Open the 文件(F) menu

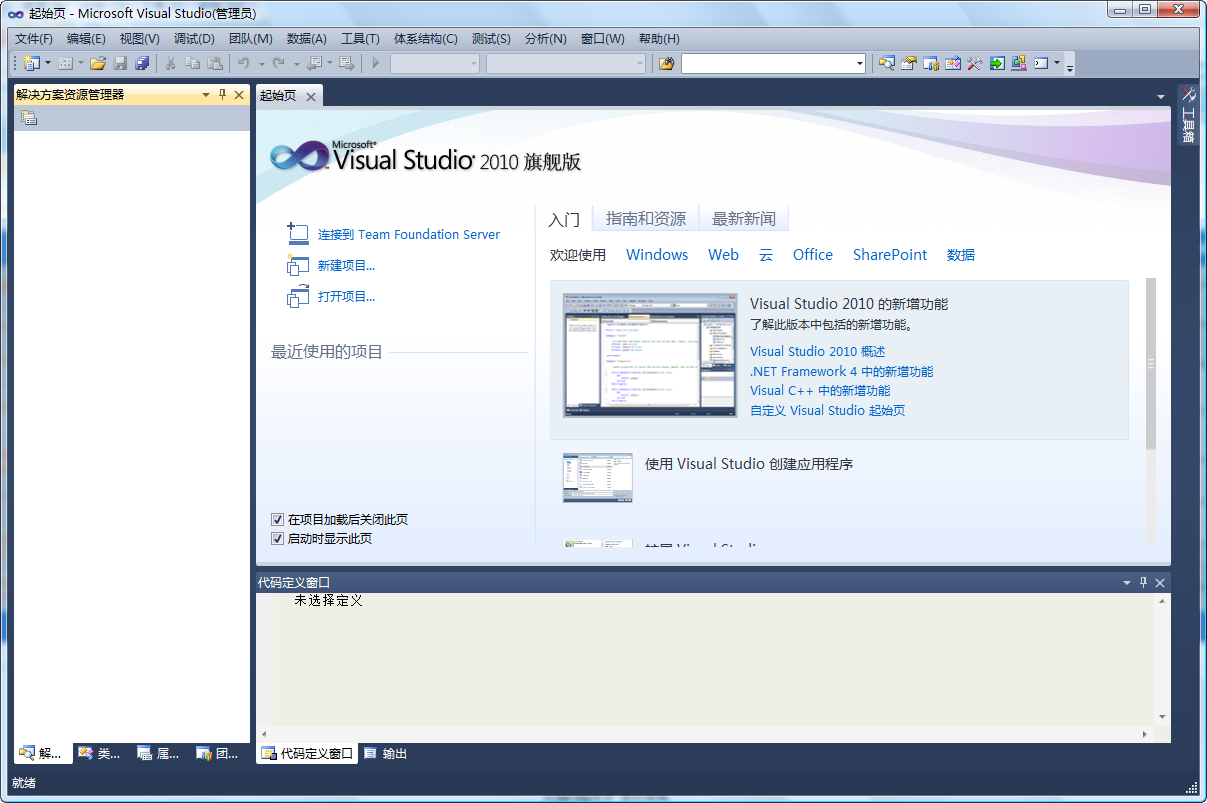pyautogui.click(x=34, y=39)
